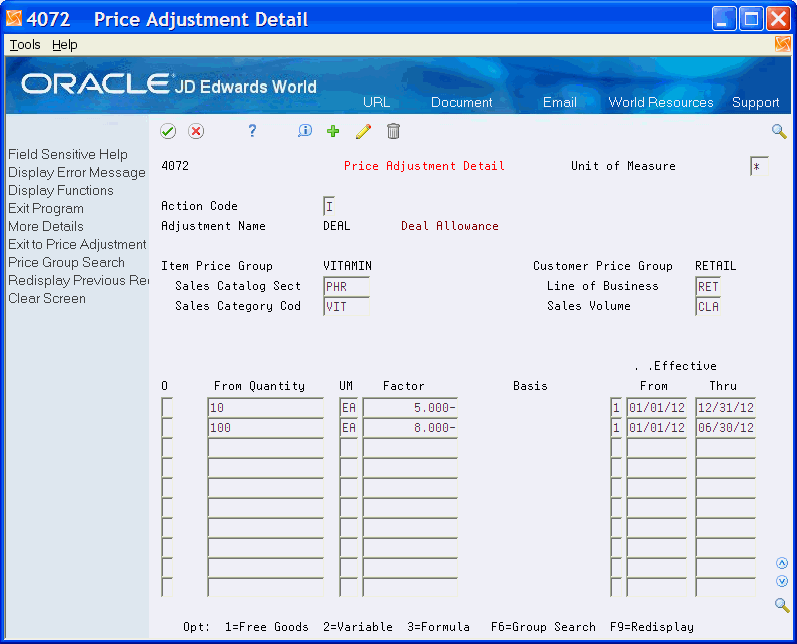The width and height of the screenshot is (797, 644).
Task: Click From Quantity field containing 100
Action: (x=265, y=427)
